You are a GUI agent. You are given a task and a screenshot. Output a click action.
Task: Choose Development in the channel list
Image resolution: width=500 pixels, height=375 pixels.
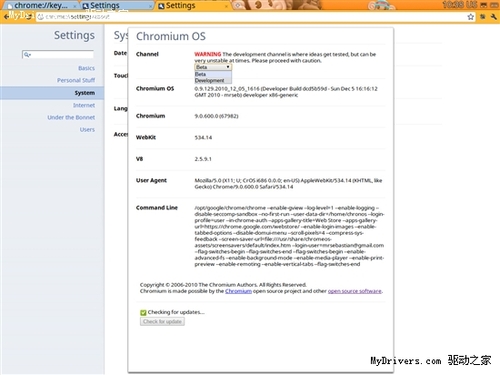(213, 80)
